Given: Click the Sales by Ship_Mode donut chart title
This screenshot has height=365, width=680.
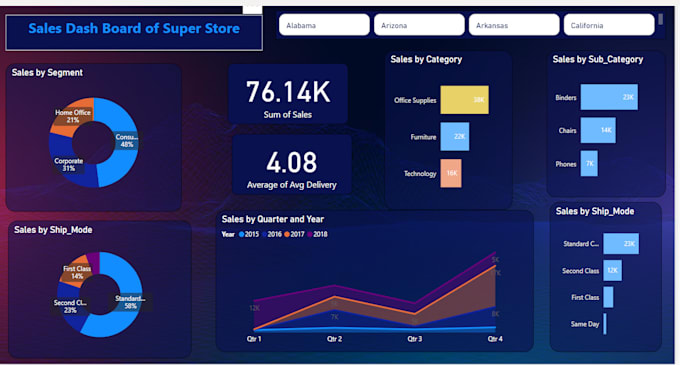Looking at the screenshot, I should tap(53, 230).
